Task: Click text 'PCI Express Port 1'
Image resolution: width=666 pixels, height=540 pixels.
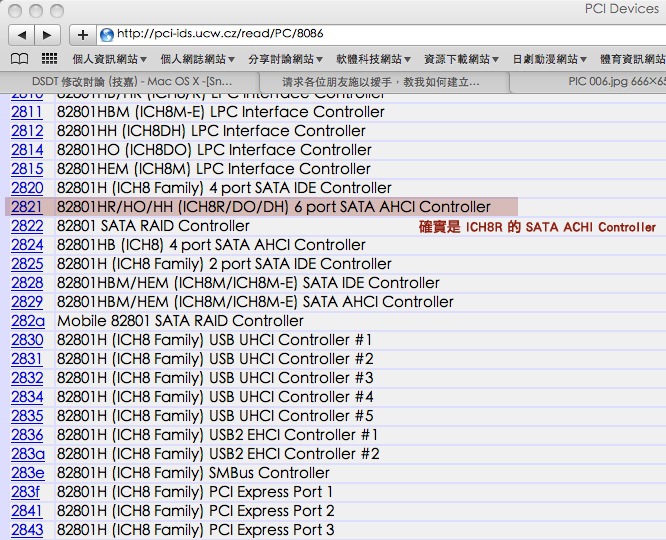Action: click(x=271, y=492)
